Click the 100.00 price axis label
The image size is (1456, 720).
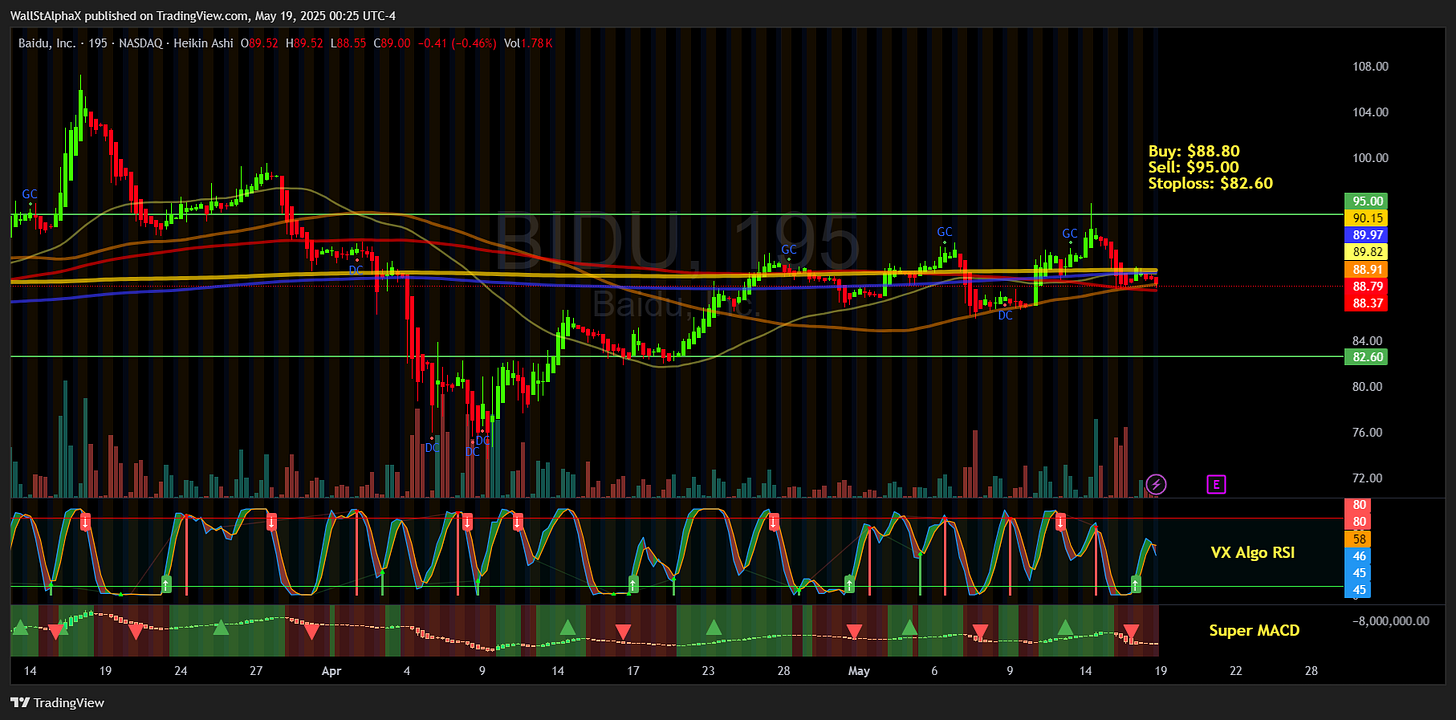click(x=1370, y=158)
